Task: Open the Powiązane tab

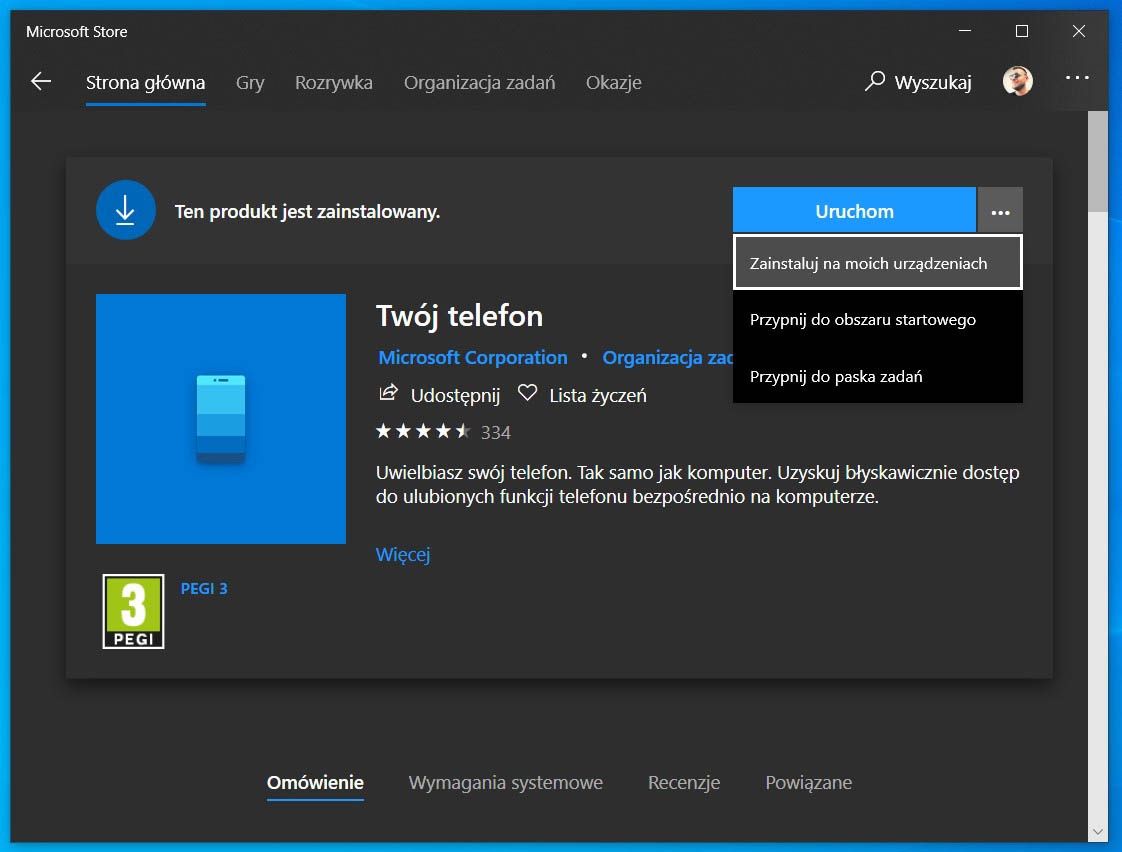Action: click(809, 783)
